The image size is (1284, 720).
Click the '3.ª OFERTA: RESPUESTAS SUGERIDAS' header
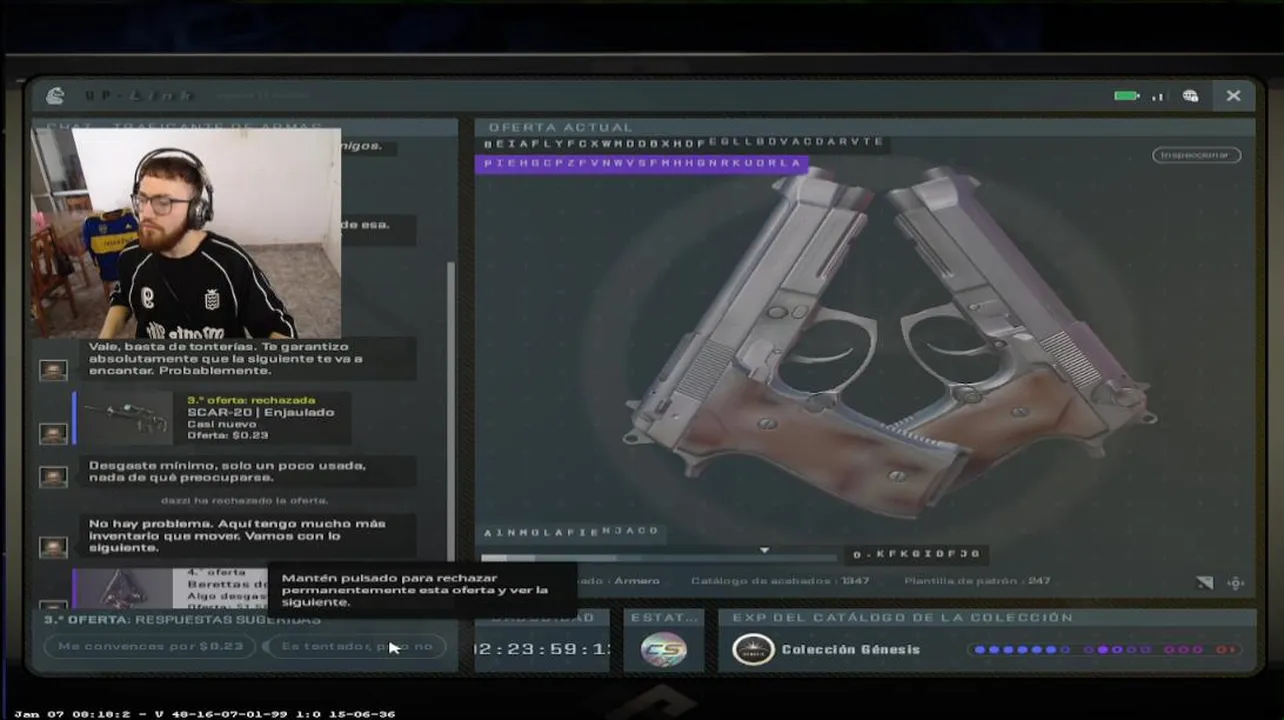click(182, 619)
